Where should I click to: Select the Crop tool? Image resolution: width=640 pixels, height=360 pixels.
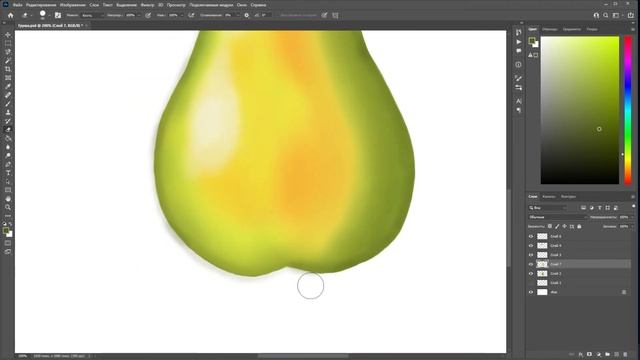pyautogui.click(x=8, y=69)
